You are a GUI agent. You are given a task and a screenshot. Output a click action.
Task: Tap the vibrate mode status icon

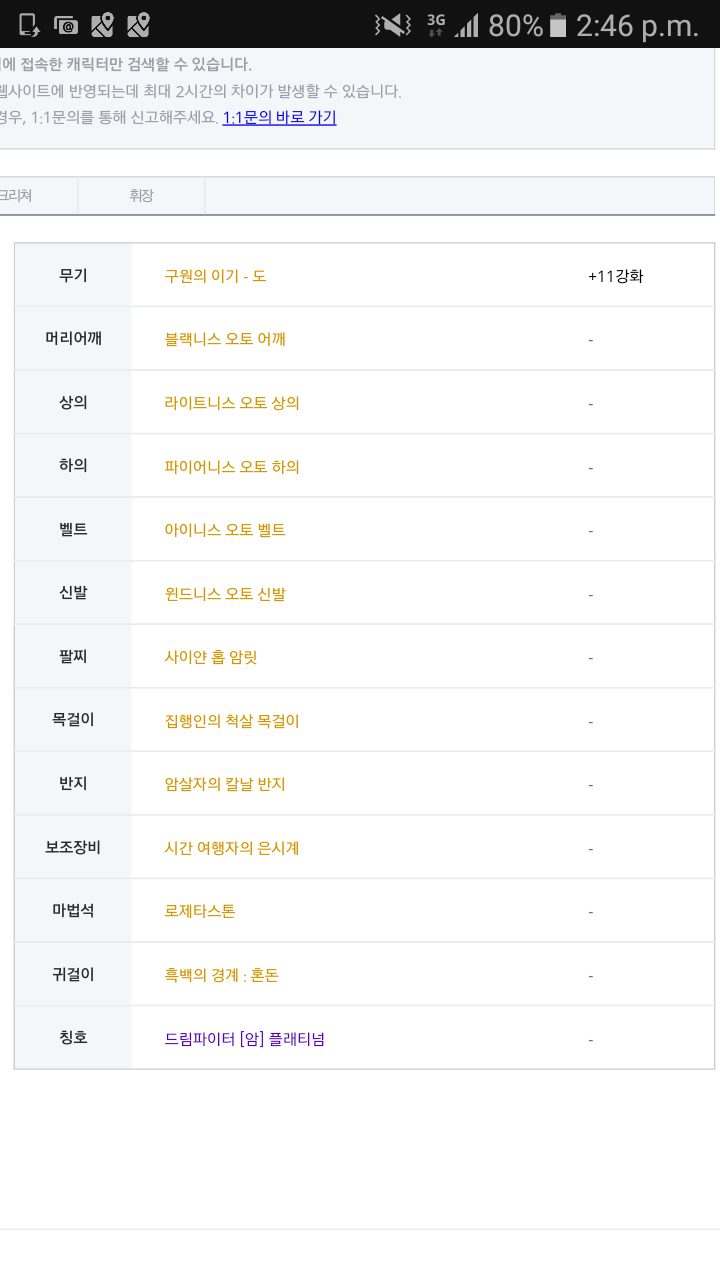point(392,25)
